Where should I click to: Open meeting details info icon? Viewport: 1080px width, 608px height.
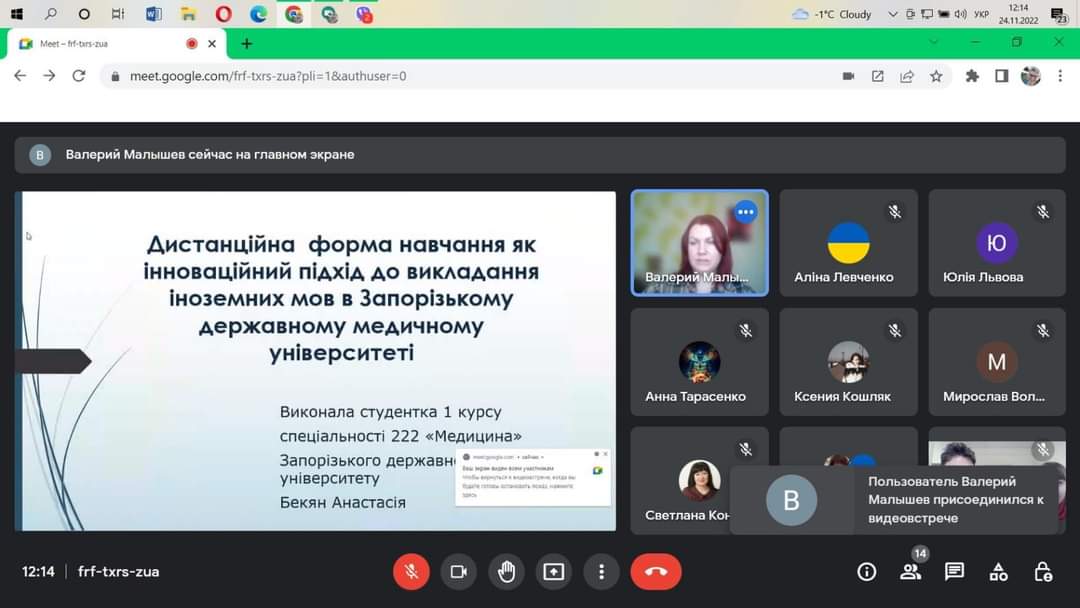tap(867, 571)
